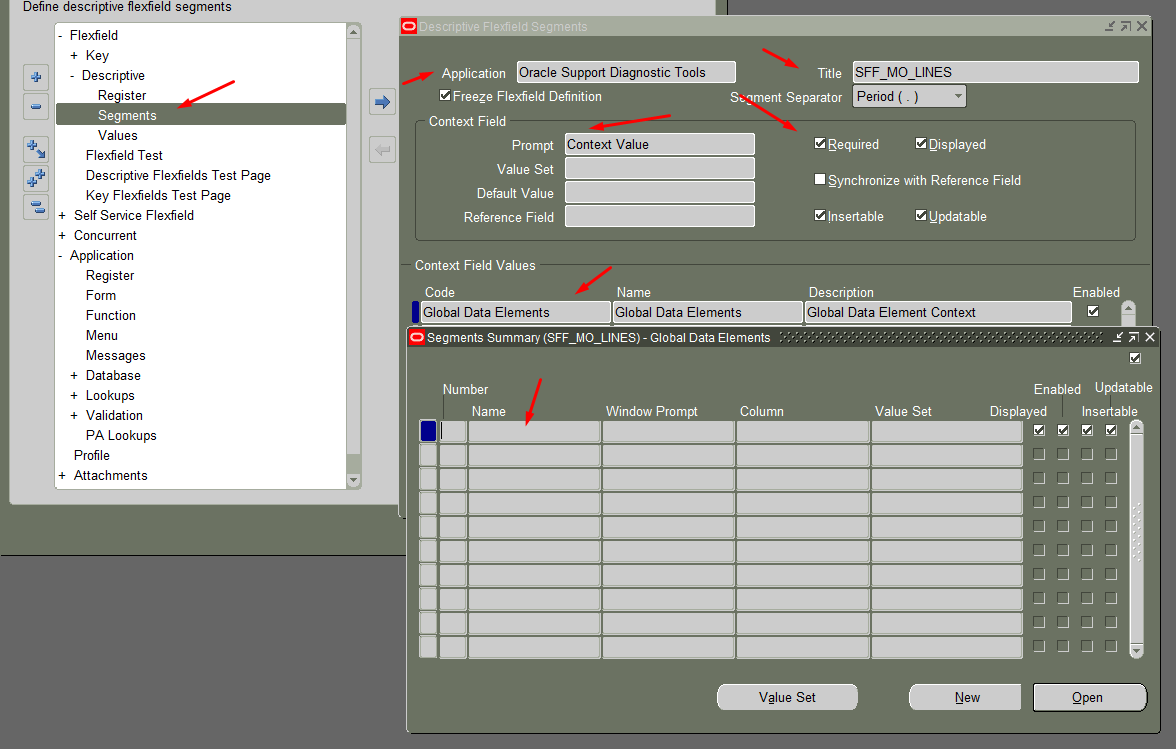Select Profile in the navigator
This screenshot has height=749, width=1176.
point(92,456)
